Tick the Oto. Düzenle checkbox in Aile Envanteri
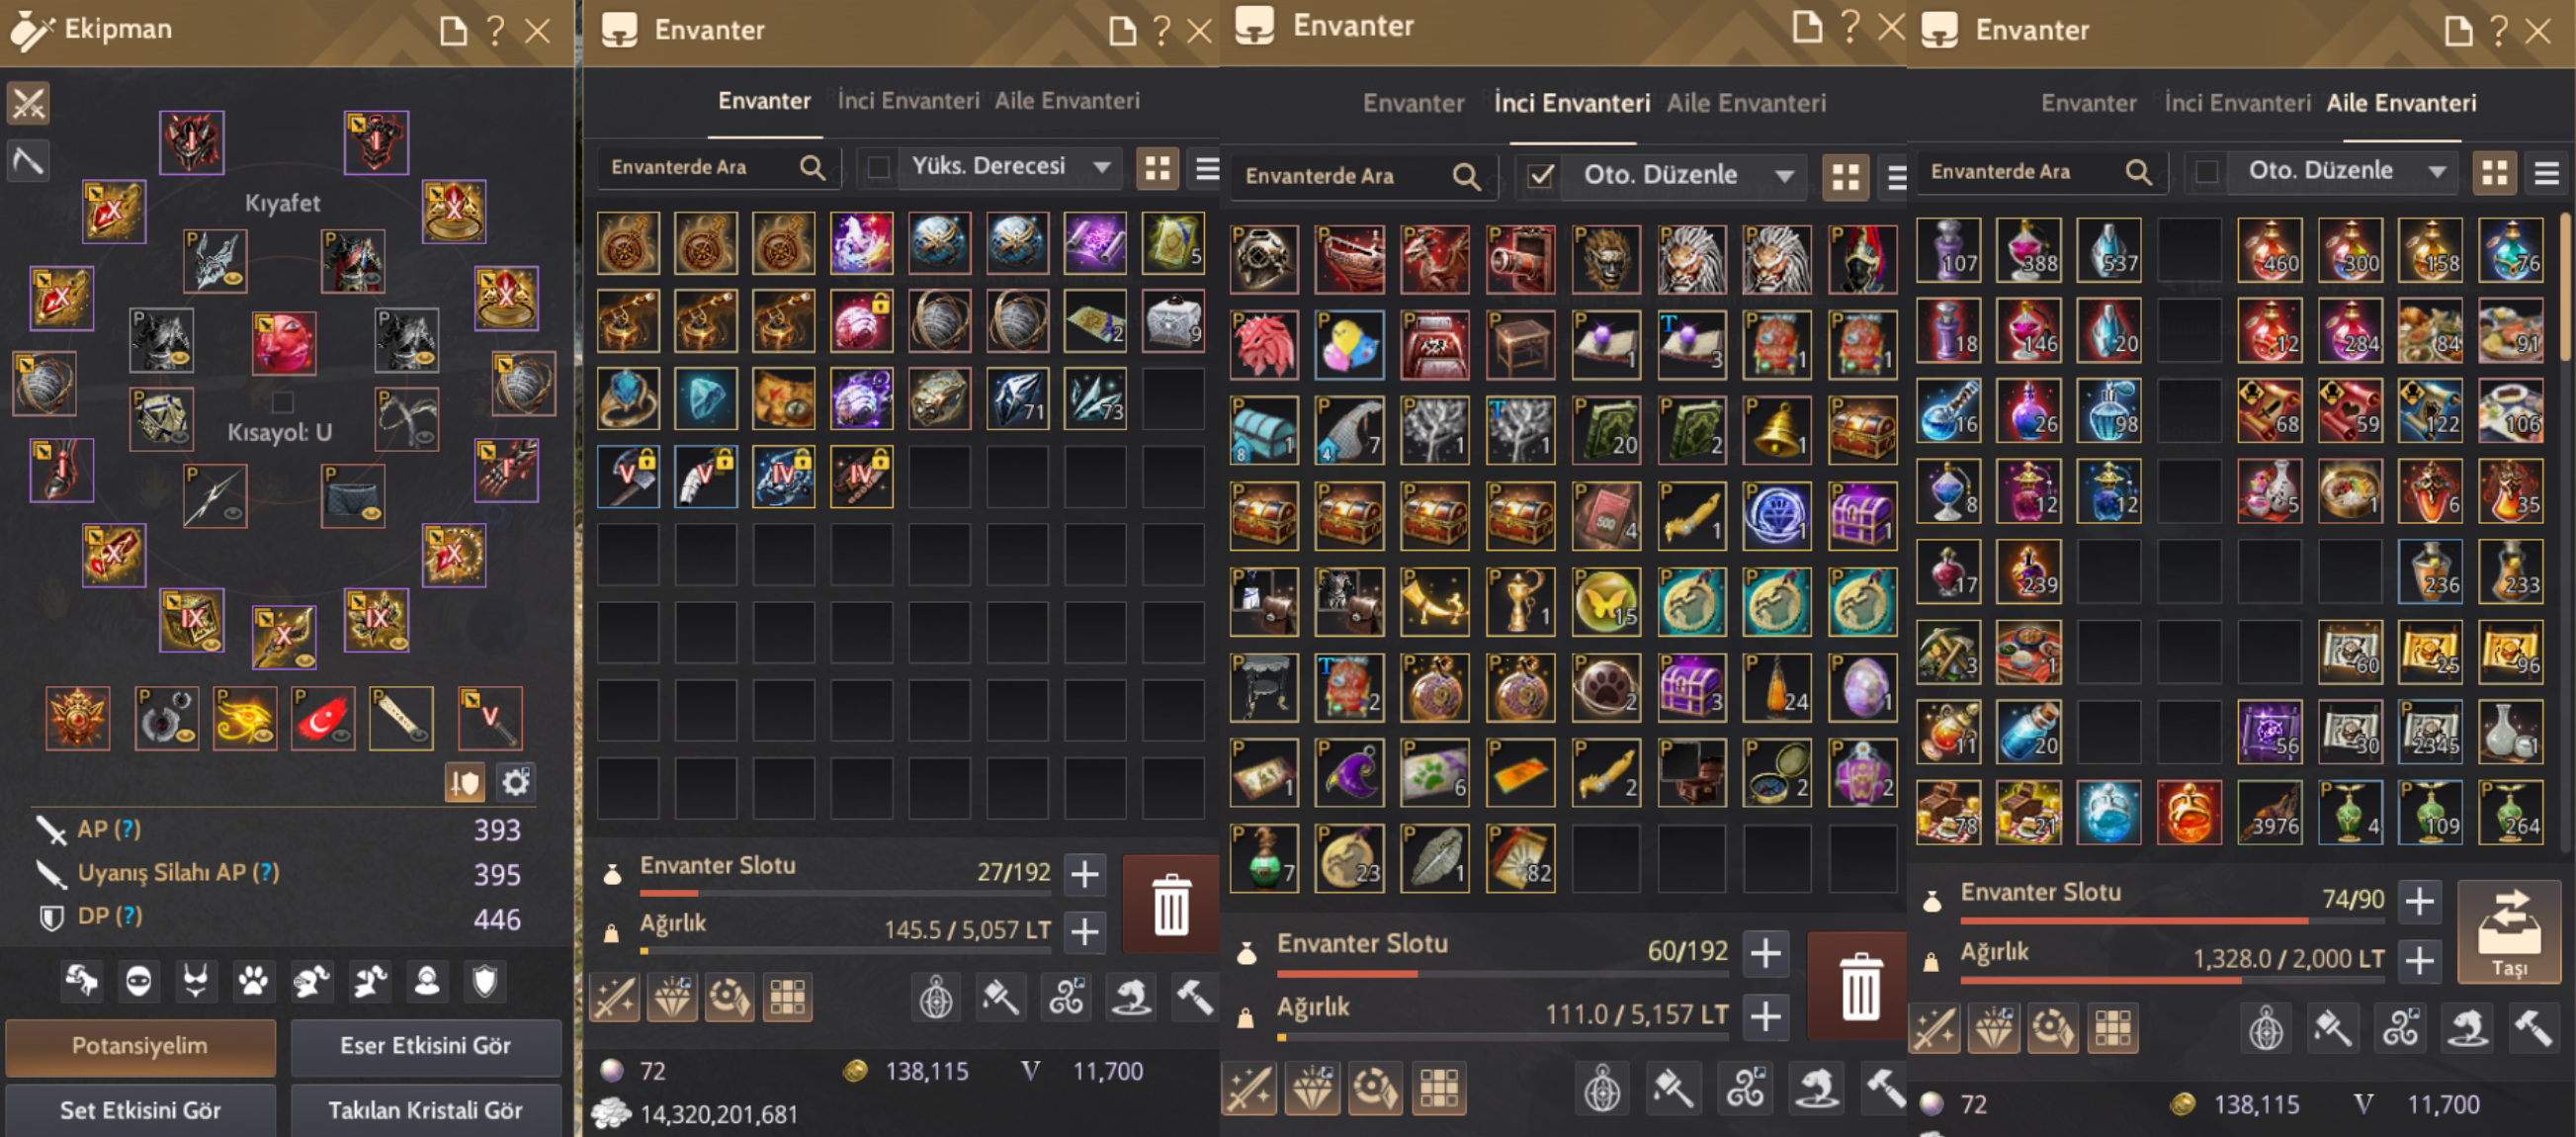Screen dimensions: 2576x1137 2207,172
